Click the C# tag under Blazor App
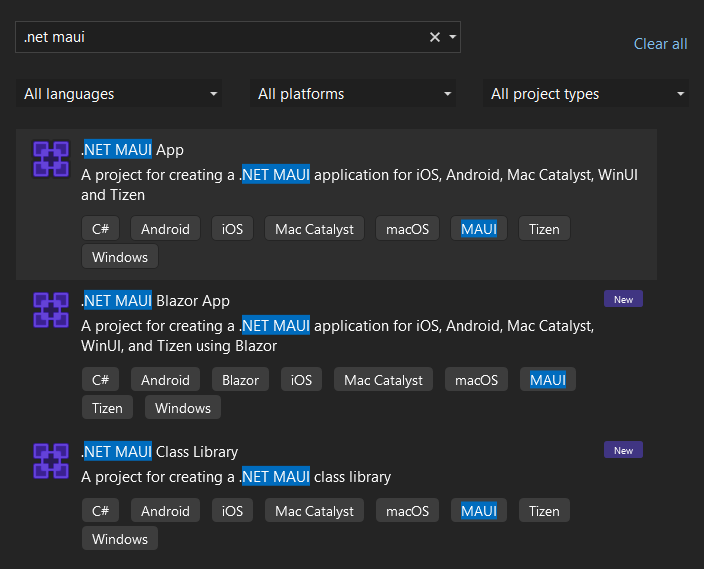This screenshot has height=569, width=704. [x=101, y=380]
